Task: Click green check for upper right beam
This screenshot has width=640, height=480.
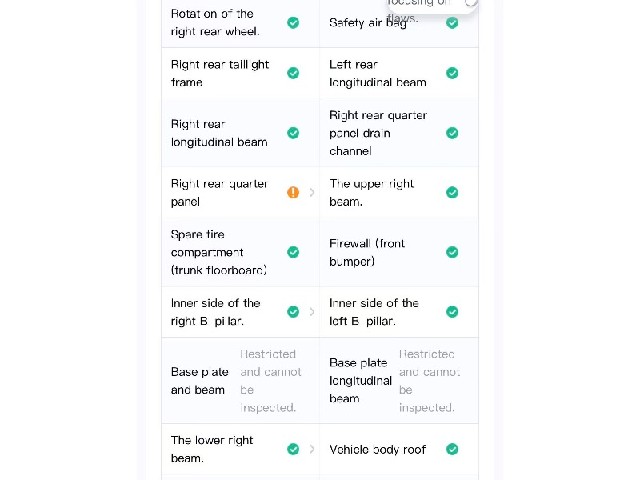Action: point(452,192)
